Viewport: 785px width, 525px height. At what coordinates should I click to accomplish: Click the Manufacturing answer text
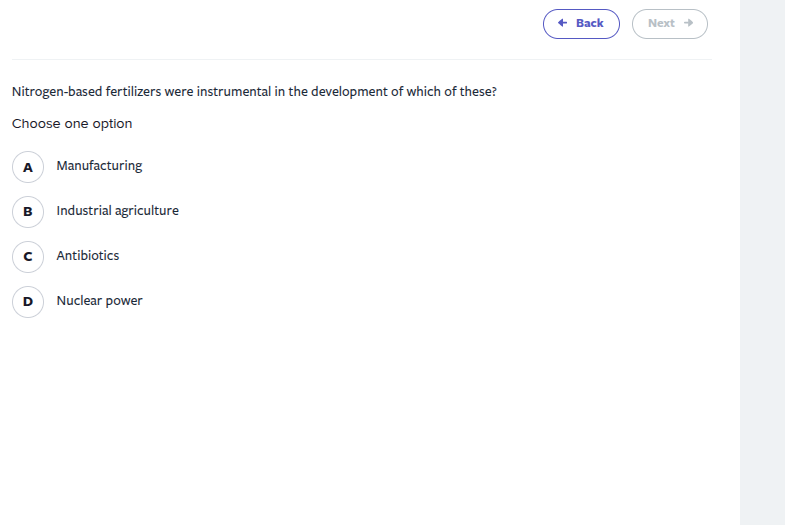99,166
